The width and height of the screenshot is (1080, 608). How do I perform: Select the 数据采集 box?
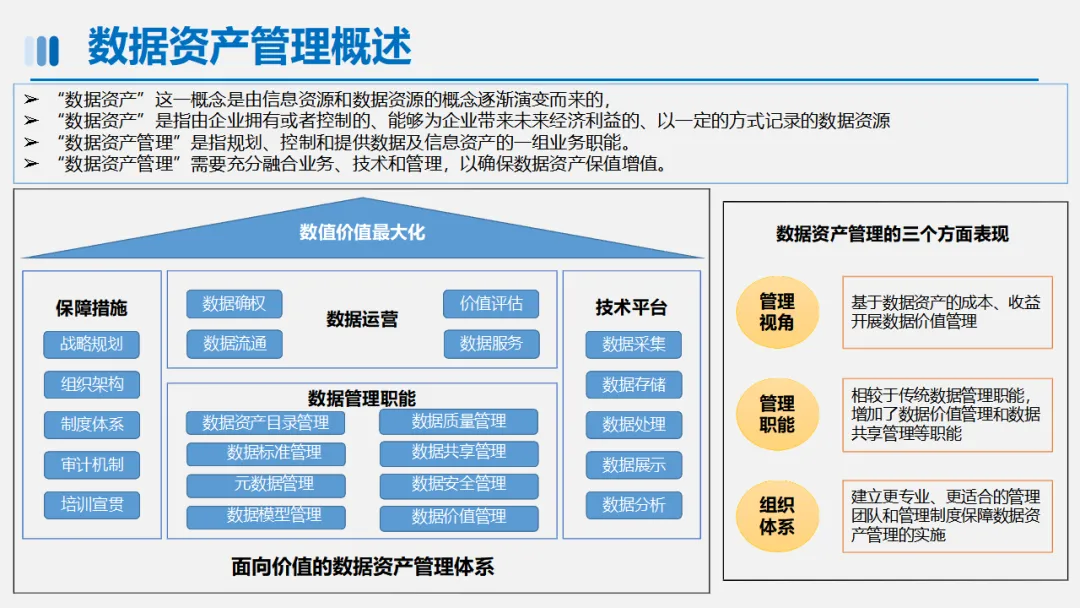(634, 344)
